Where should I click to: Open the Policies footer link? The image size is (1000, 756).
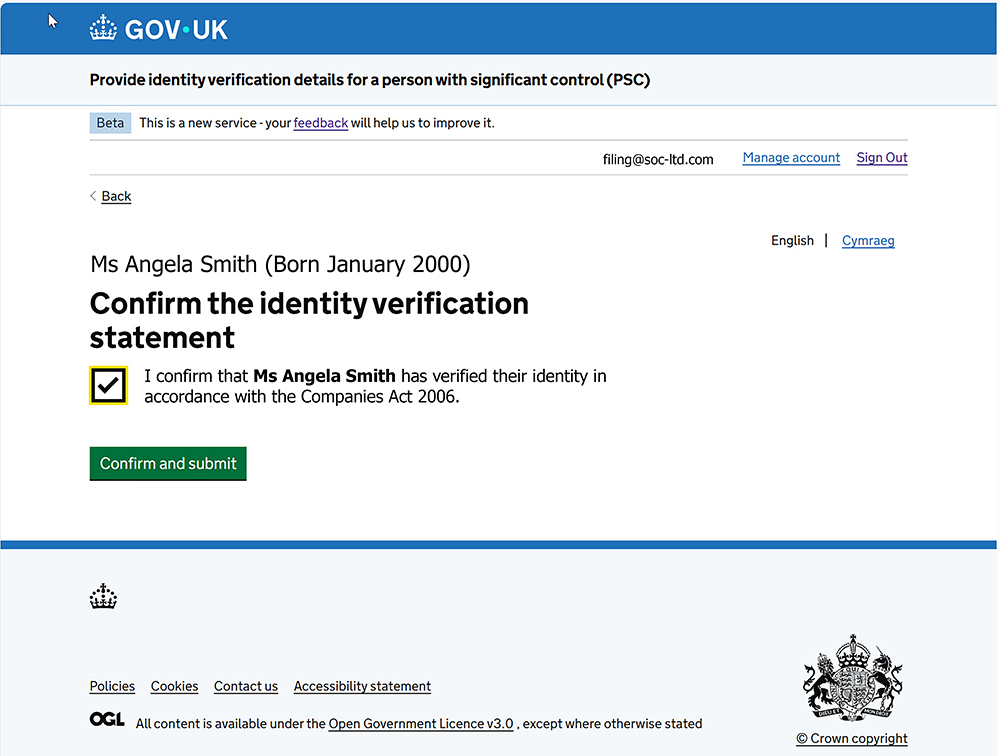[x=112, y=686]
